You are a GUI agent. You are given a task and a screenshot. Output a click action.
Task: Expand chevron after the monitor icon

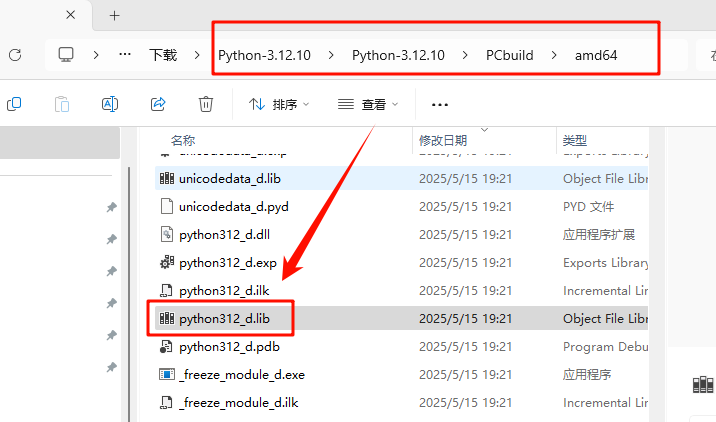[x=96, y=55]
